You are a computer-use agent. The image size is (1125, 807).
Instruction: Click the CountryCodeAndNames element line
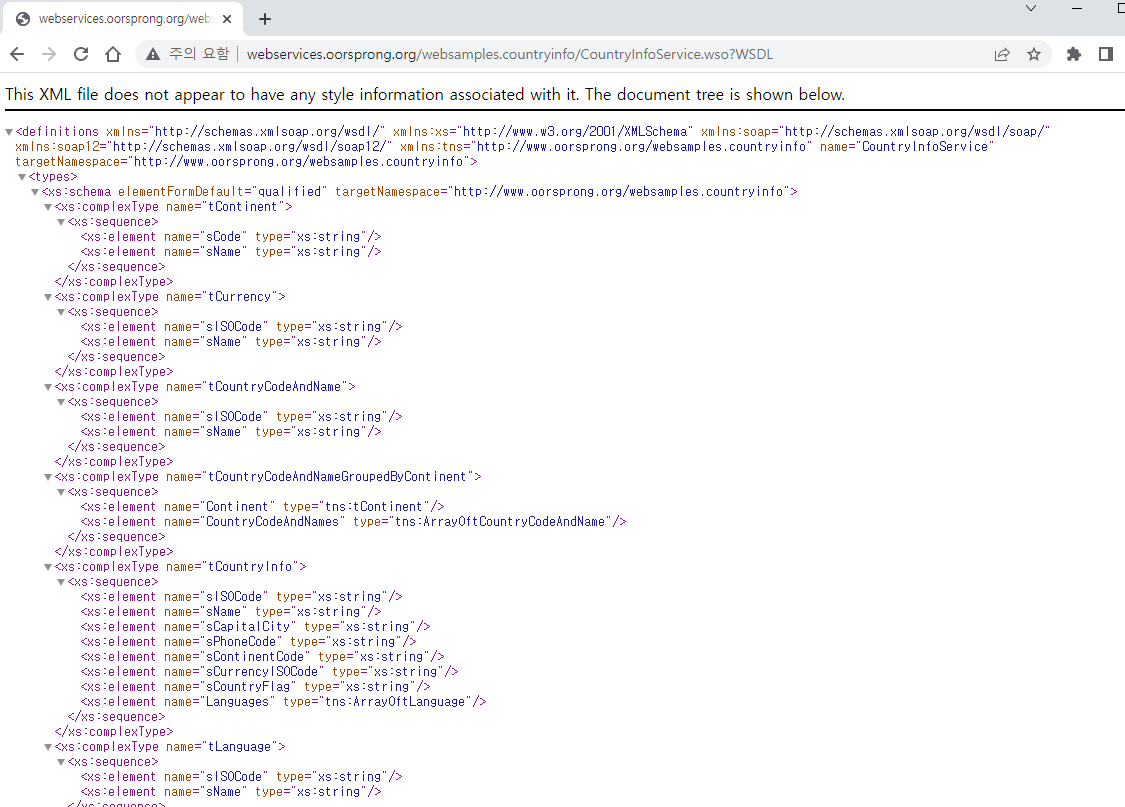pos(354,522)
